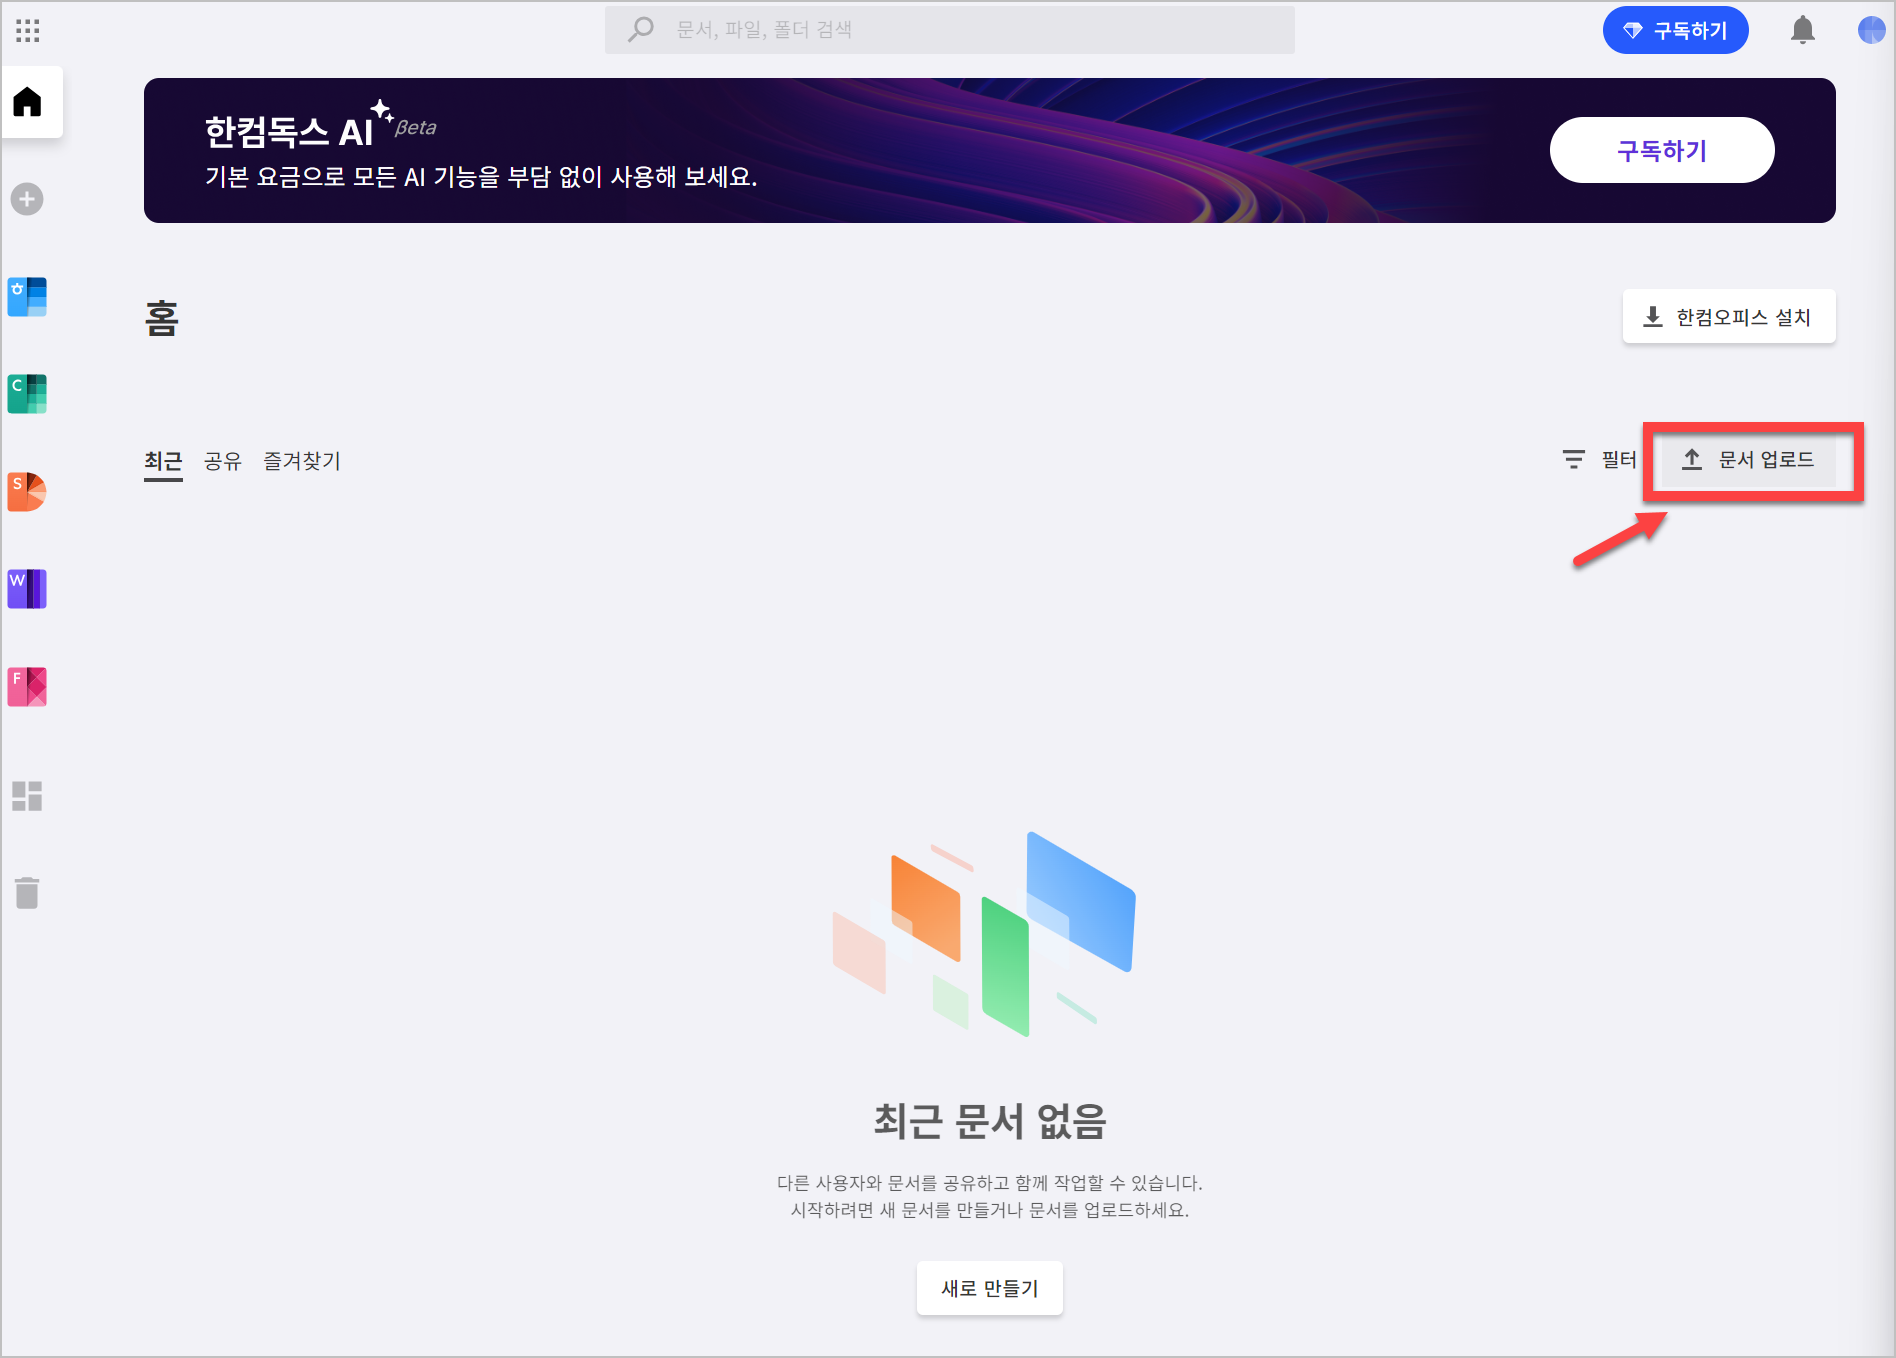This screenshot has height=1358, width=1896.
Task: Click the 최근 문서 없음 heading
Action: pos(990,1121)
